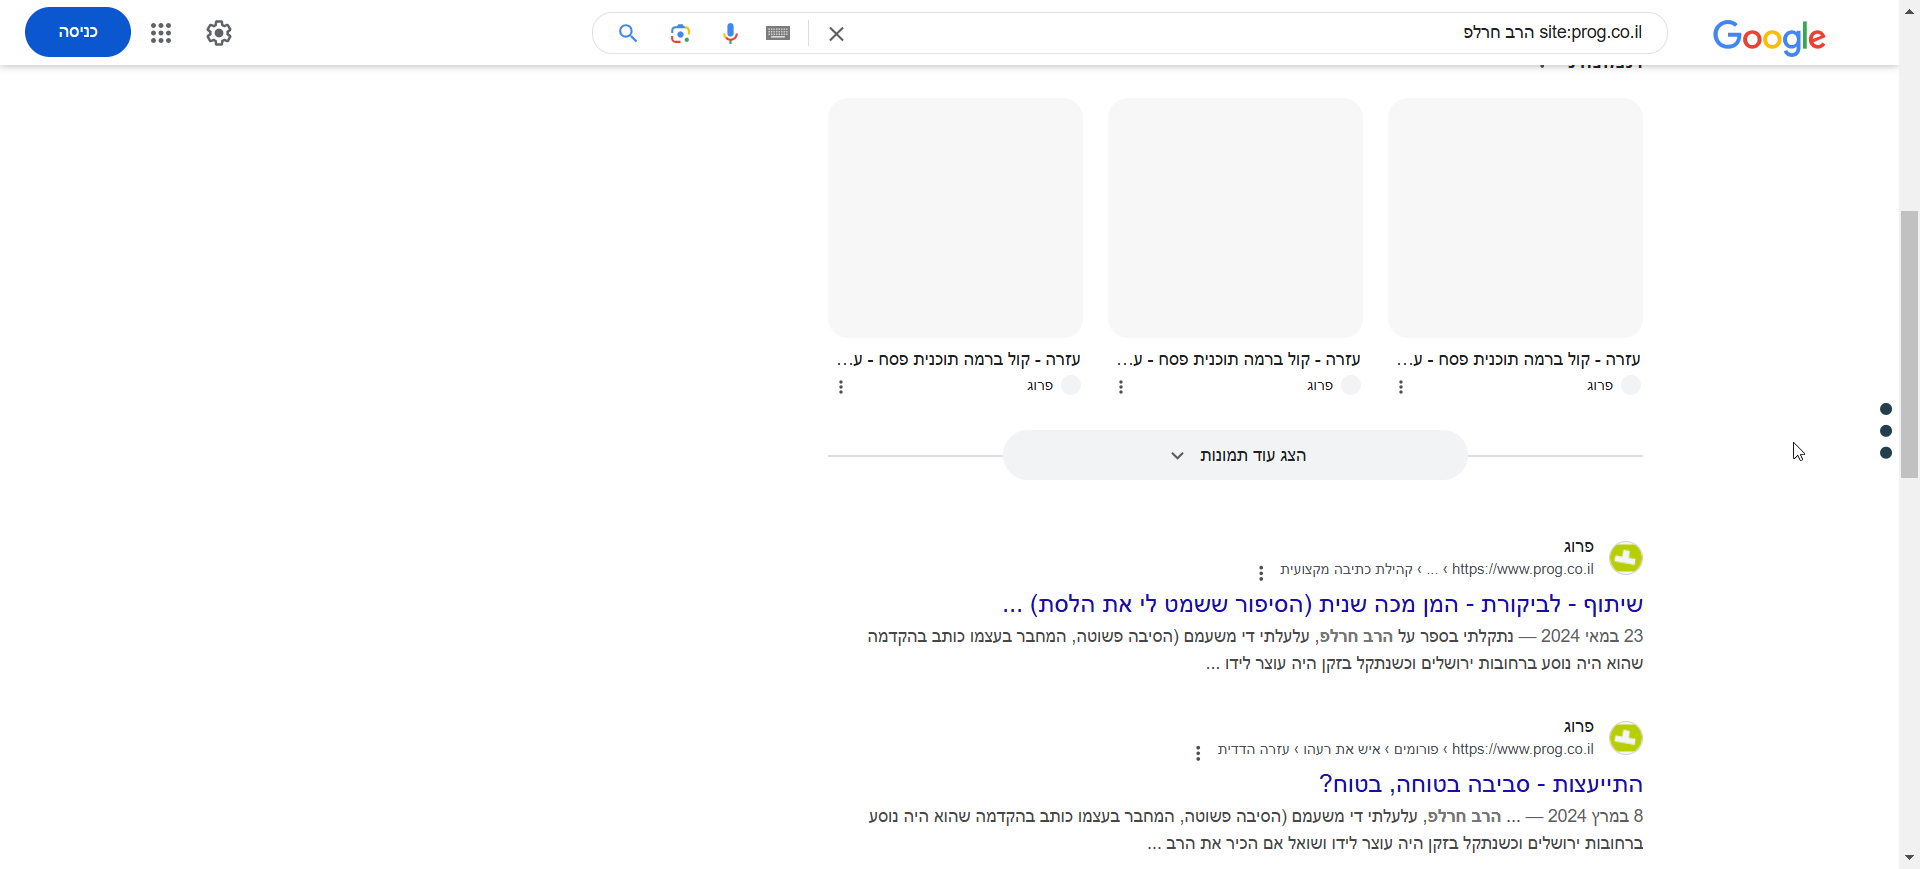Click prog favicon of second search result
Viewport: 1920px width, 869px height.
point(1626,738)
